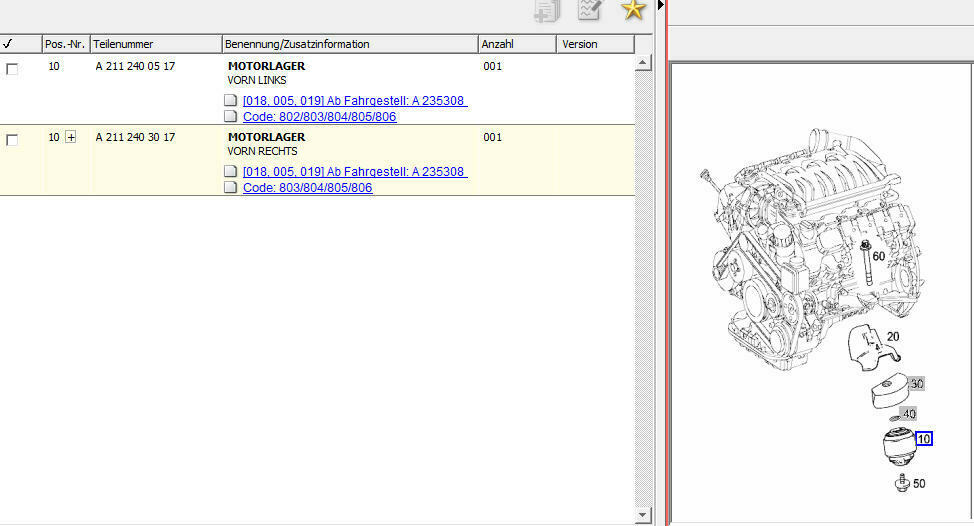Image resolution: width=974 pixels, height=526 pixels.
Task: Select callout 50 in engine diagram
Action: (x=919, y=483)
